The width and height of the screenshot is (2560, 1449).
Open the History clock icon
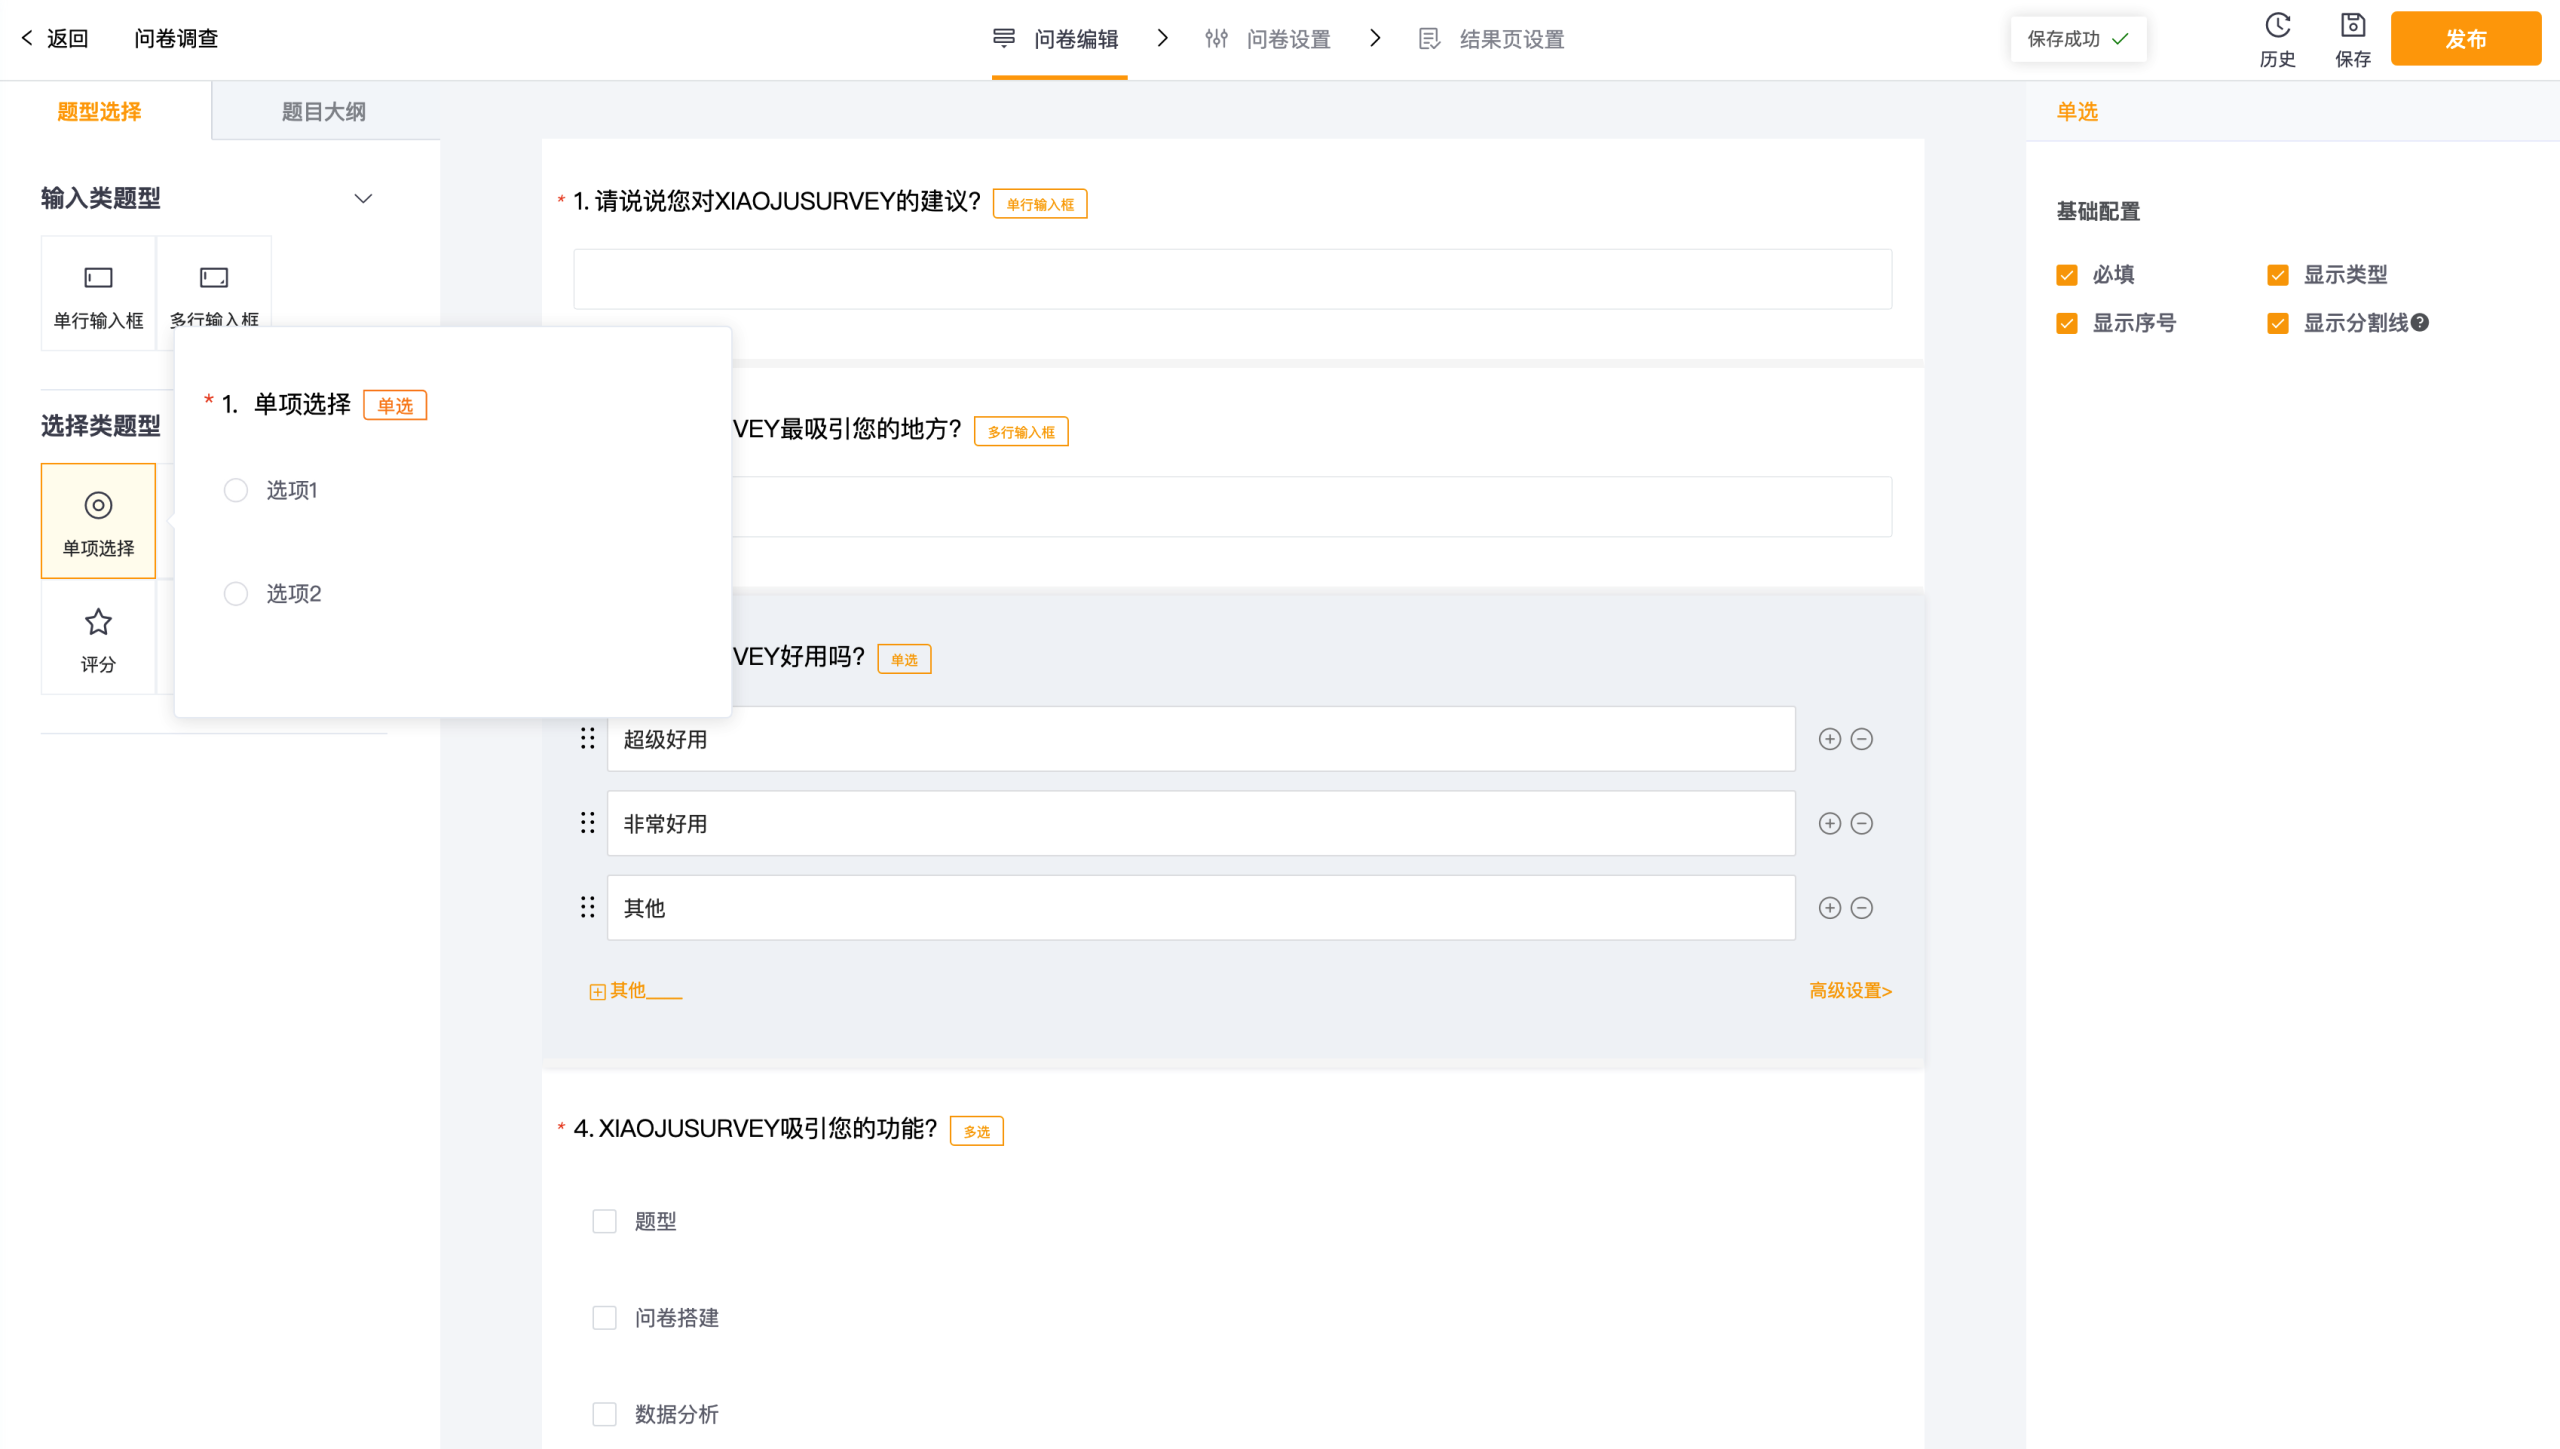(x=2277, y=26)
